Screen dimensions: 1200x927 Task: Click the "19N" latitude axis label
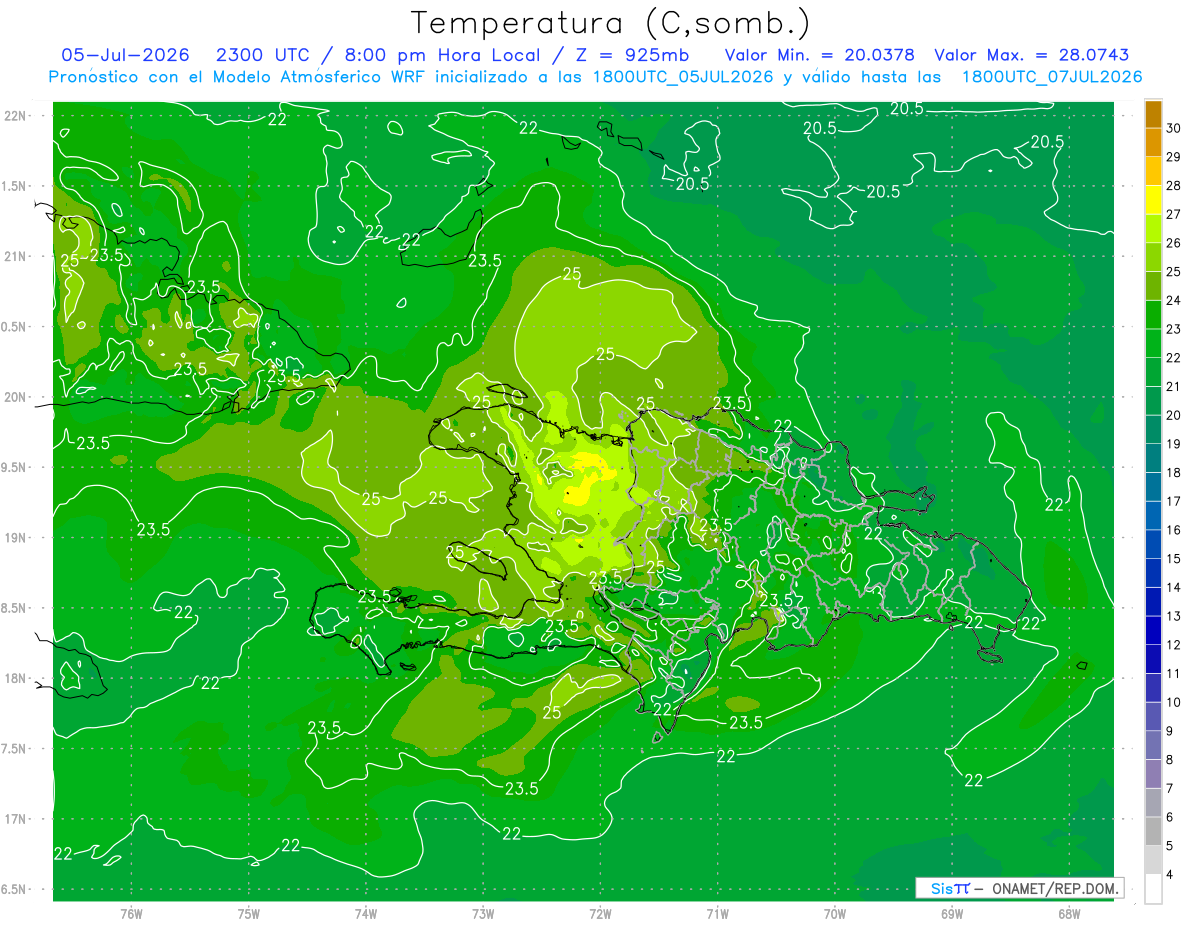(15, 538)
